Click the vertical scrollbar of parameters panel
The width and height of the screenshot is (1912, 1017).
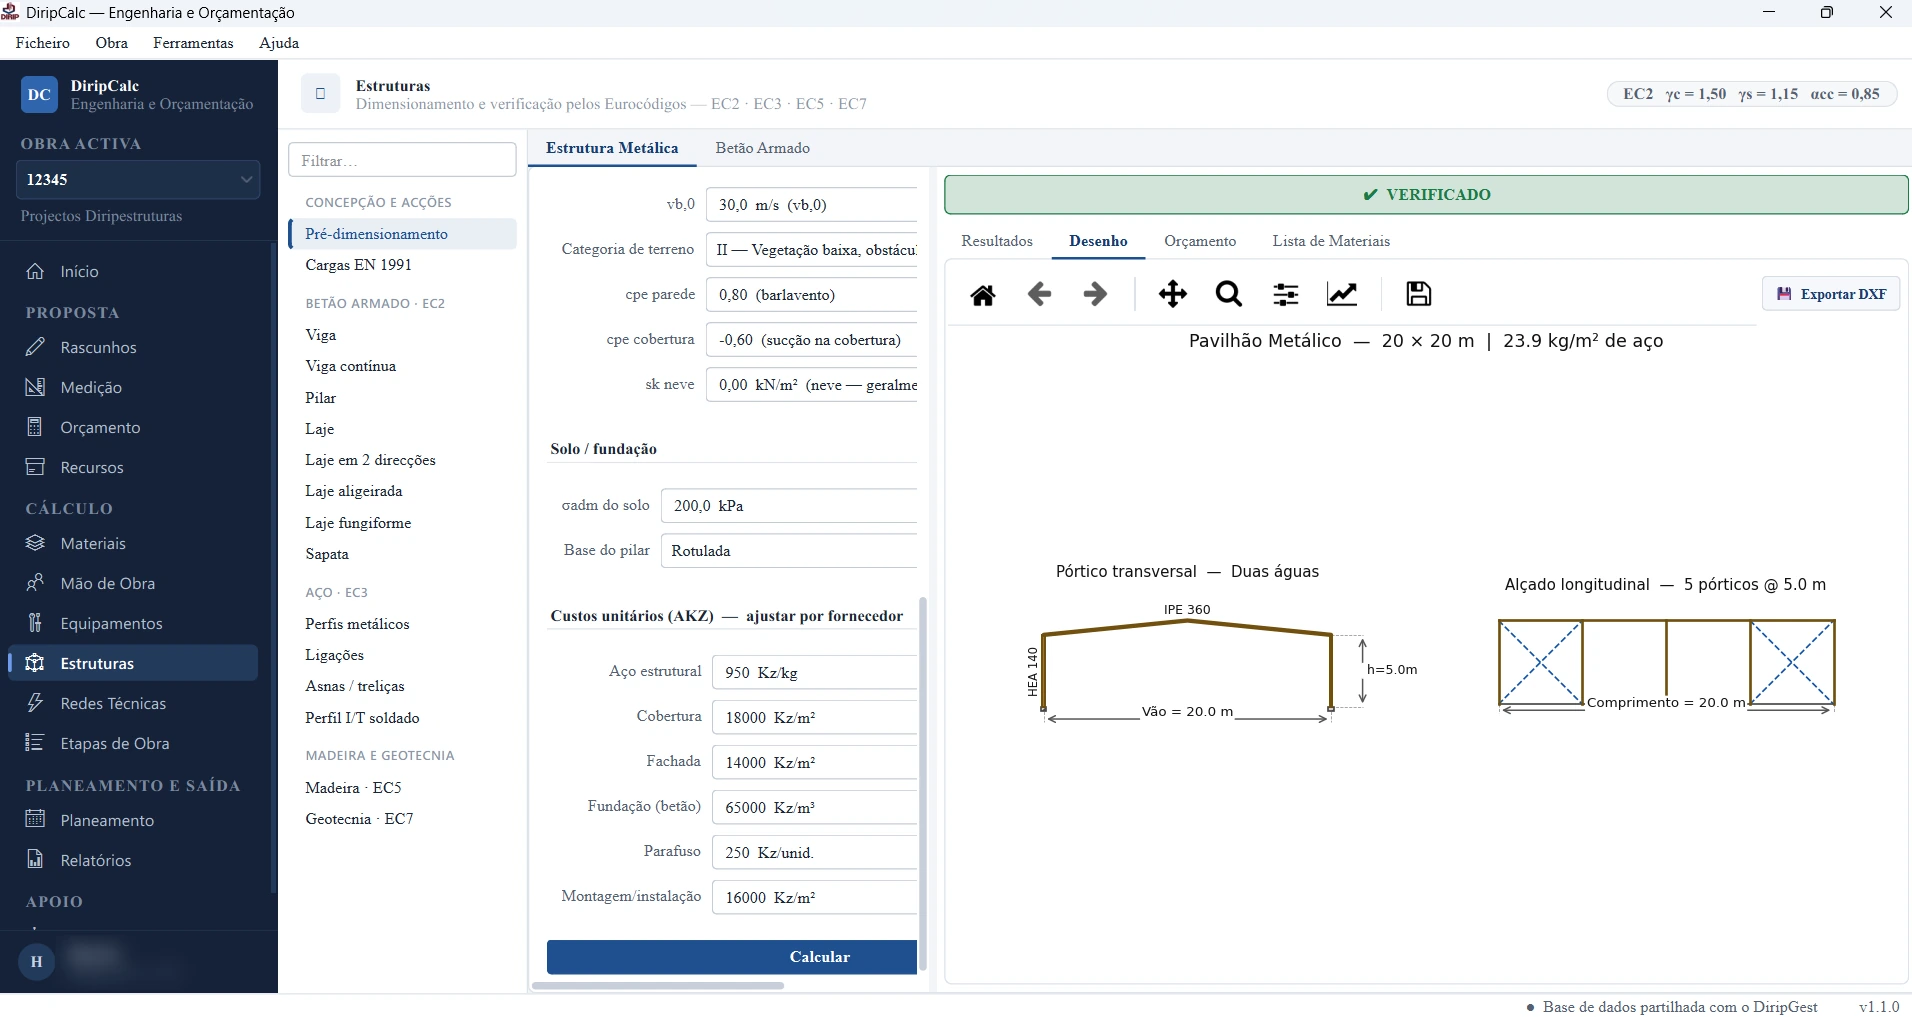coord(923,784)
